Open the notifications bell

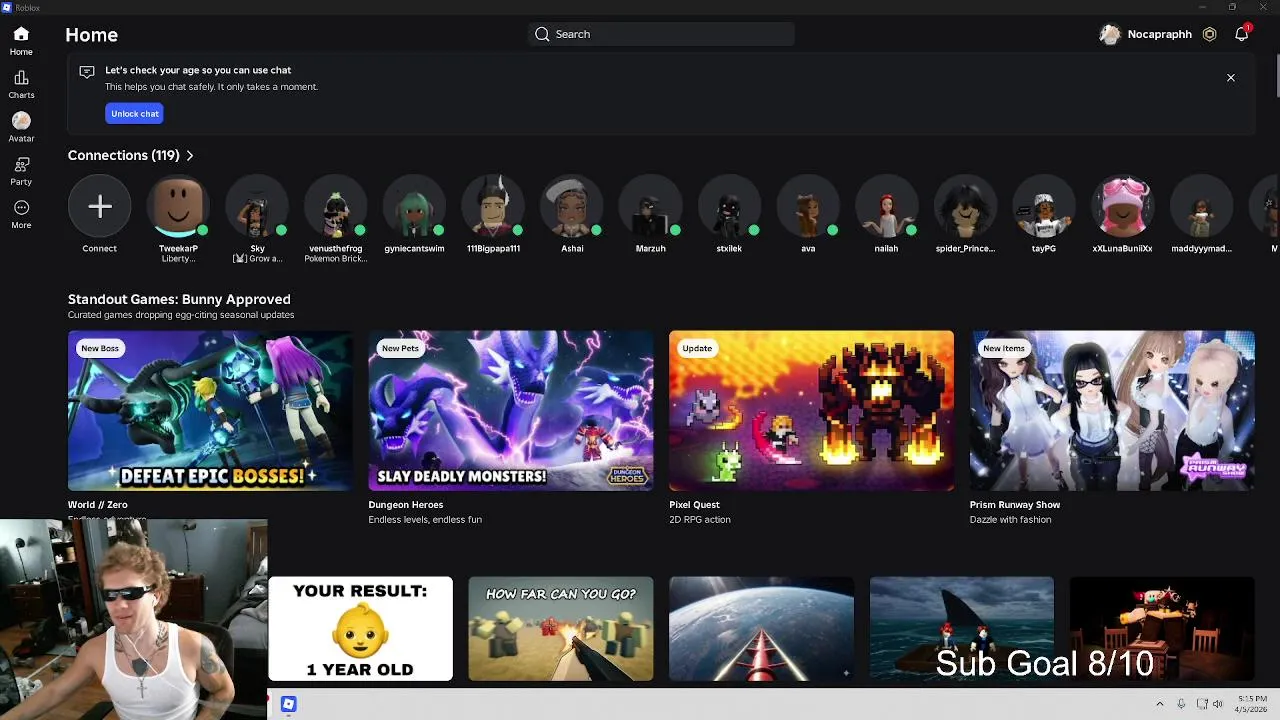tap(1241, 34)
